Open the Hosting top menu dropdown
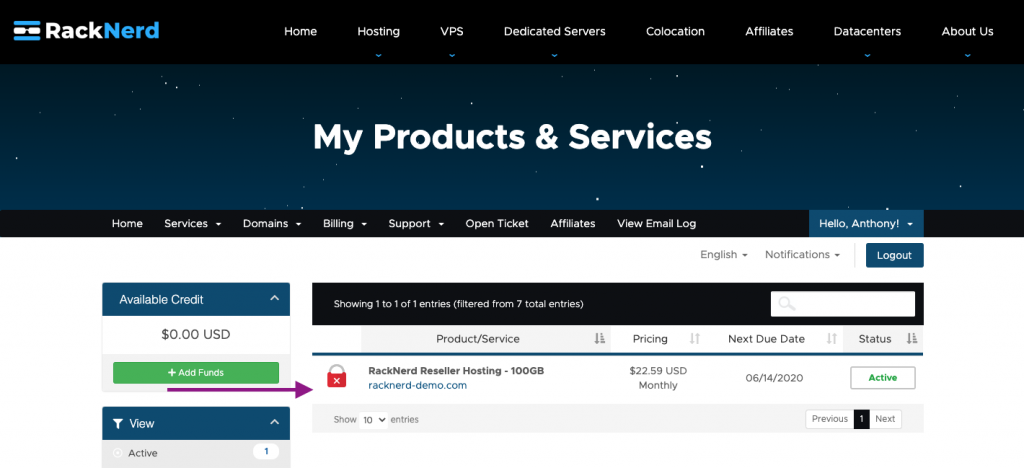 pyautogui.click(x=378, y=31)
